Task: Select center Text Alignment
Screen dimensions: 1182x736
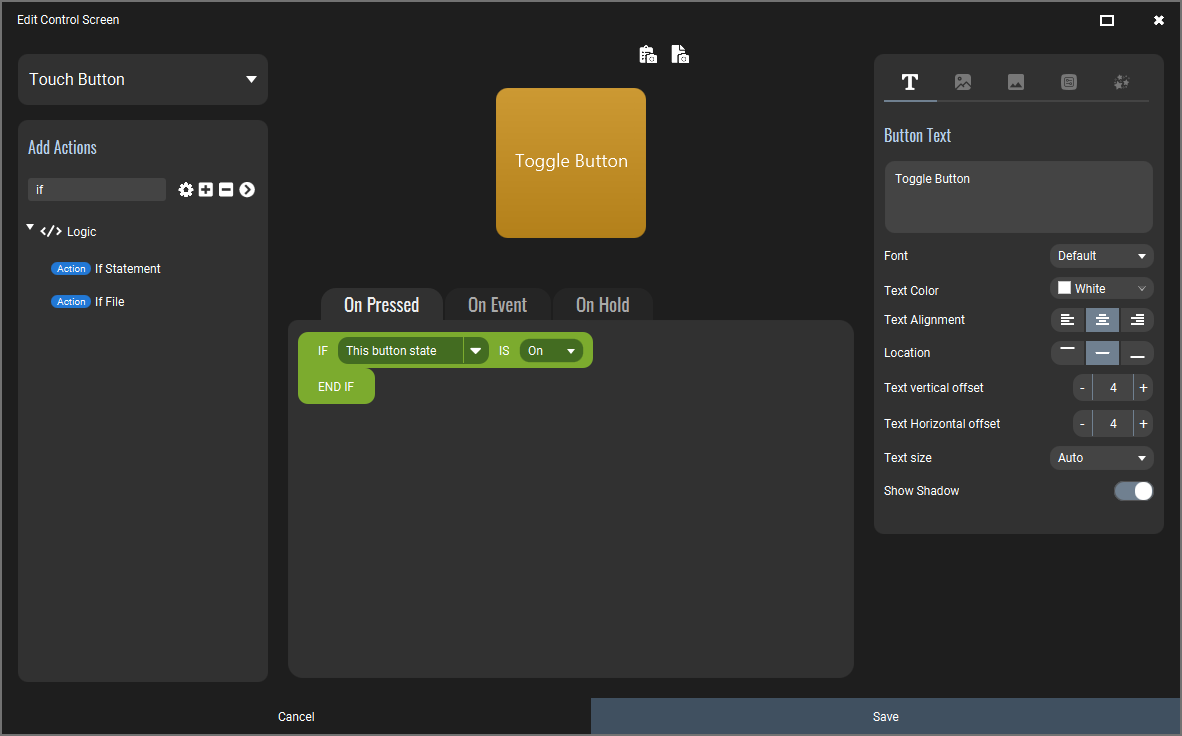Action: pos(1102,319)
